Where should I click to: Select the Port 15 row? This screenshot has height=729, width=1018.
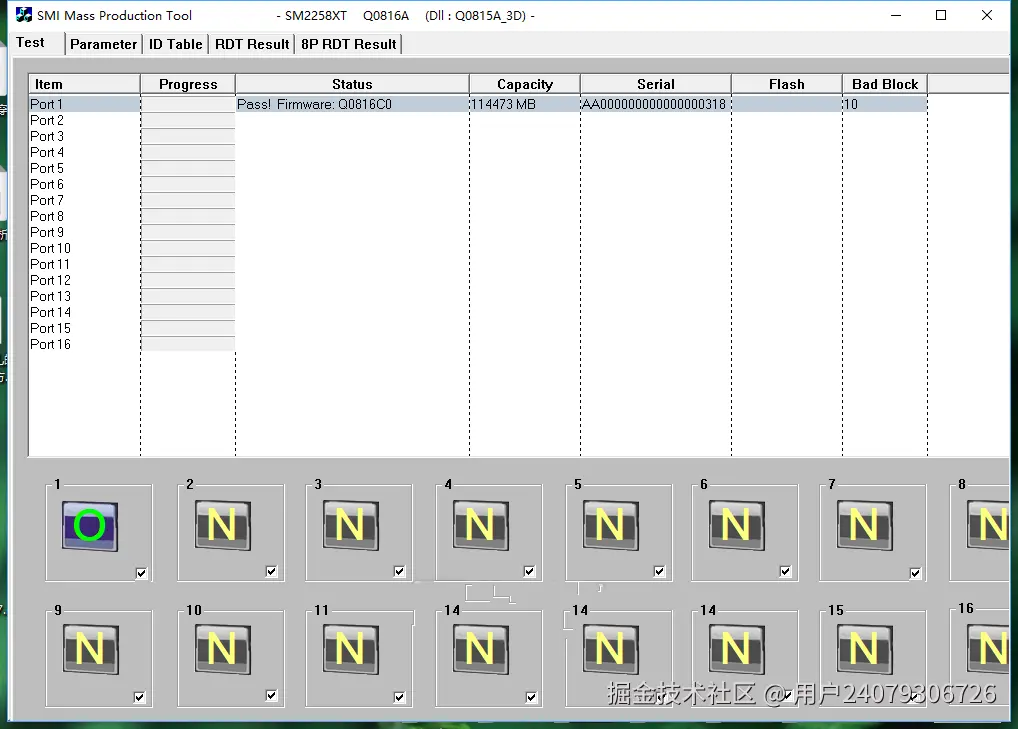(x=50, y=328)
